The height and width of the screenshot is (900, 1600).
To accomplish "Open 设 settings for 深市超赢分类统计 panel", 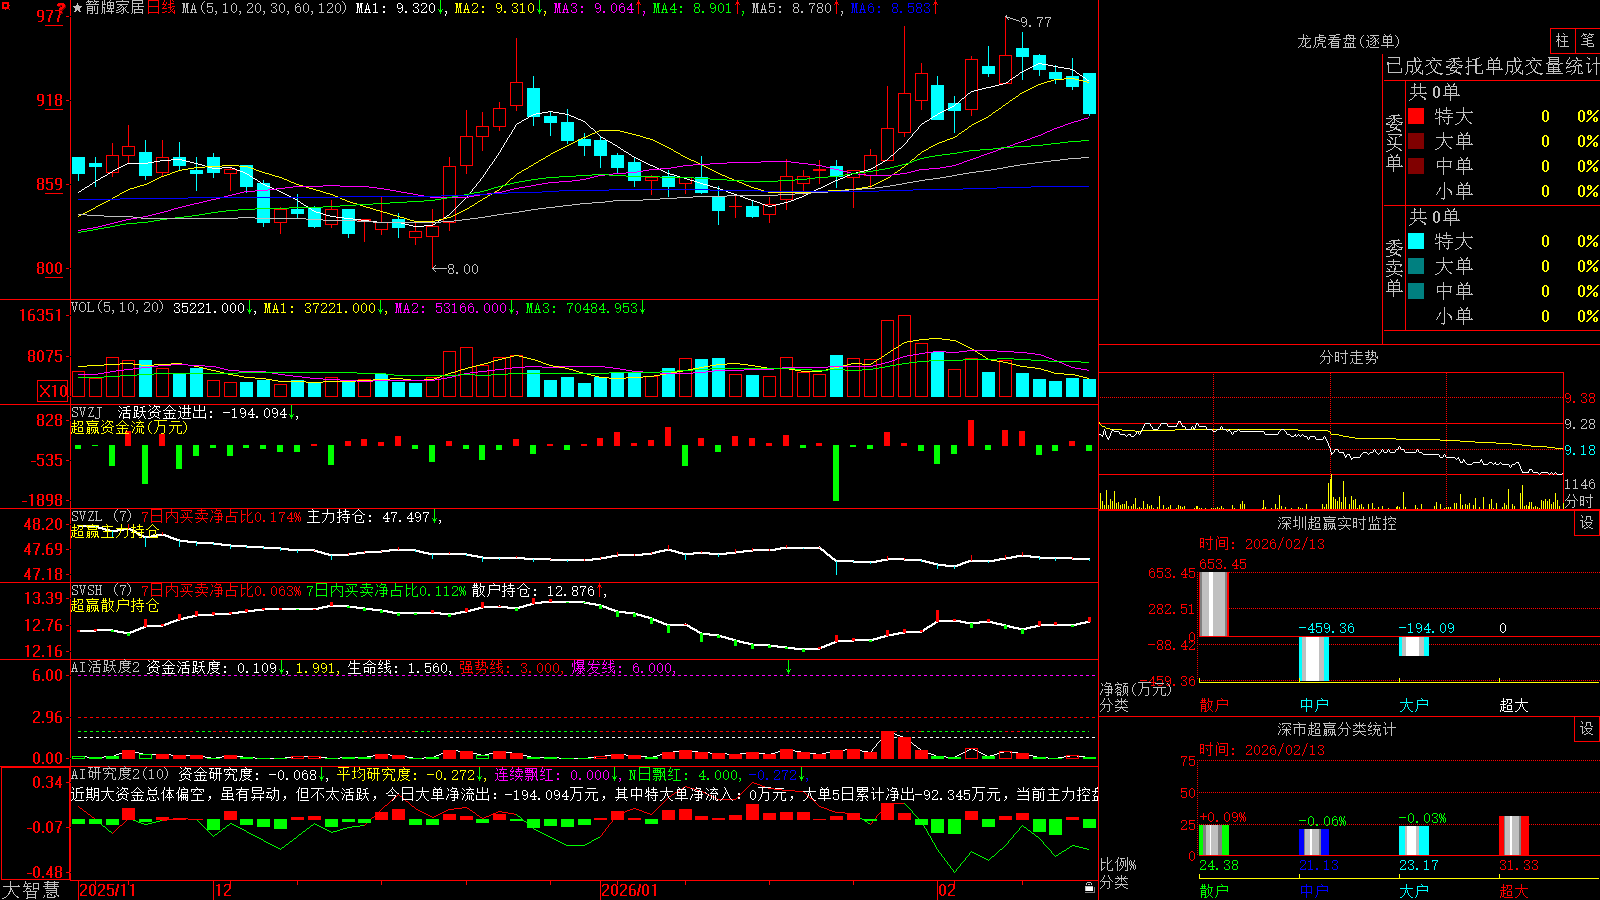I will click(1587, 729).
